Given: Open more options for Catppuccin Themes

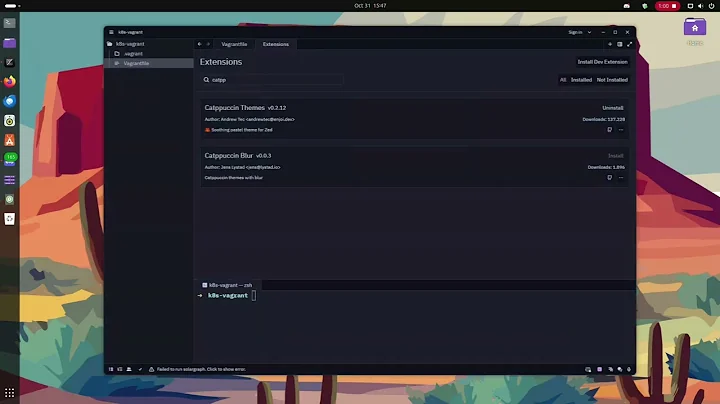Looking at the screenshot, I should [x=621, y=130].
